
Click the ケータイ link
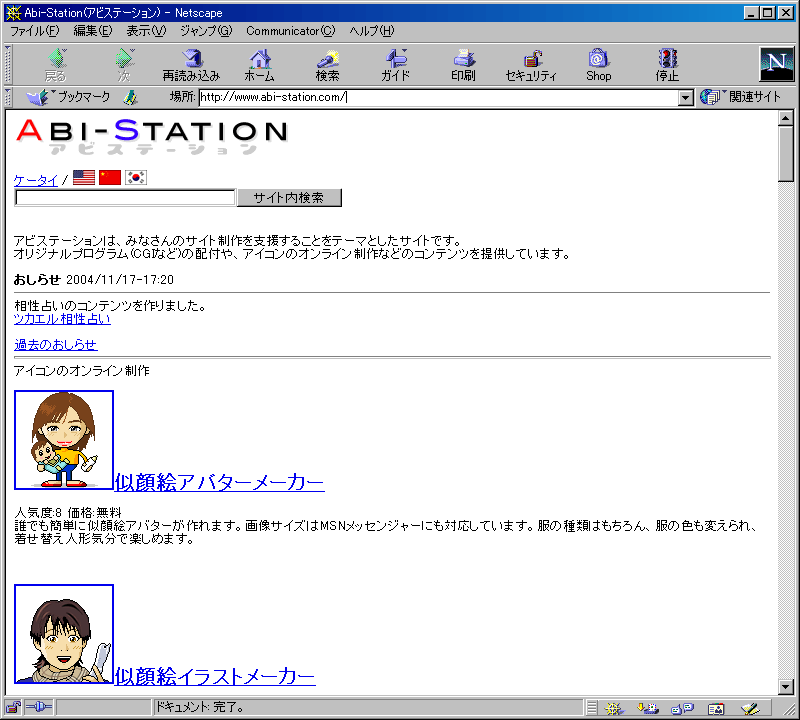[x=36, y=180]
